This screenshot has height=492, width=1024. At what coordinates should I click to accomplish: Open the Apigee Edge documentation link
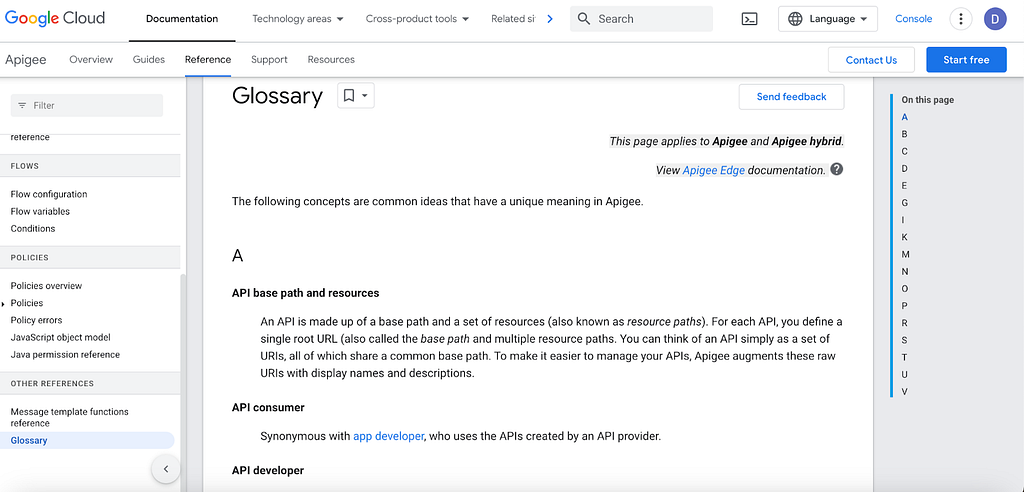coord(714,171)
